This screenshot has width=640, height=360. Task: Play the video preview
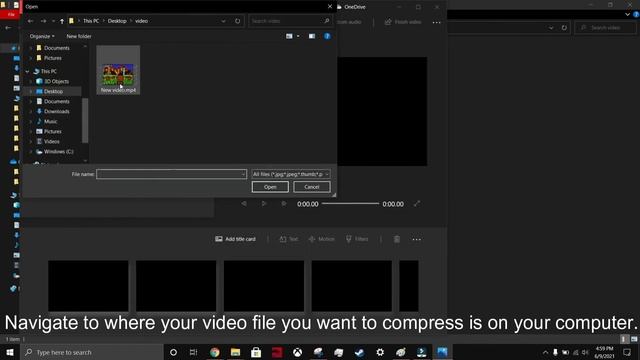pos(264,204)
